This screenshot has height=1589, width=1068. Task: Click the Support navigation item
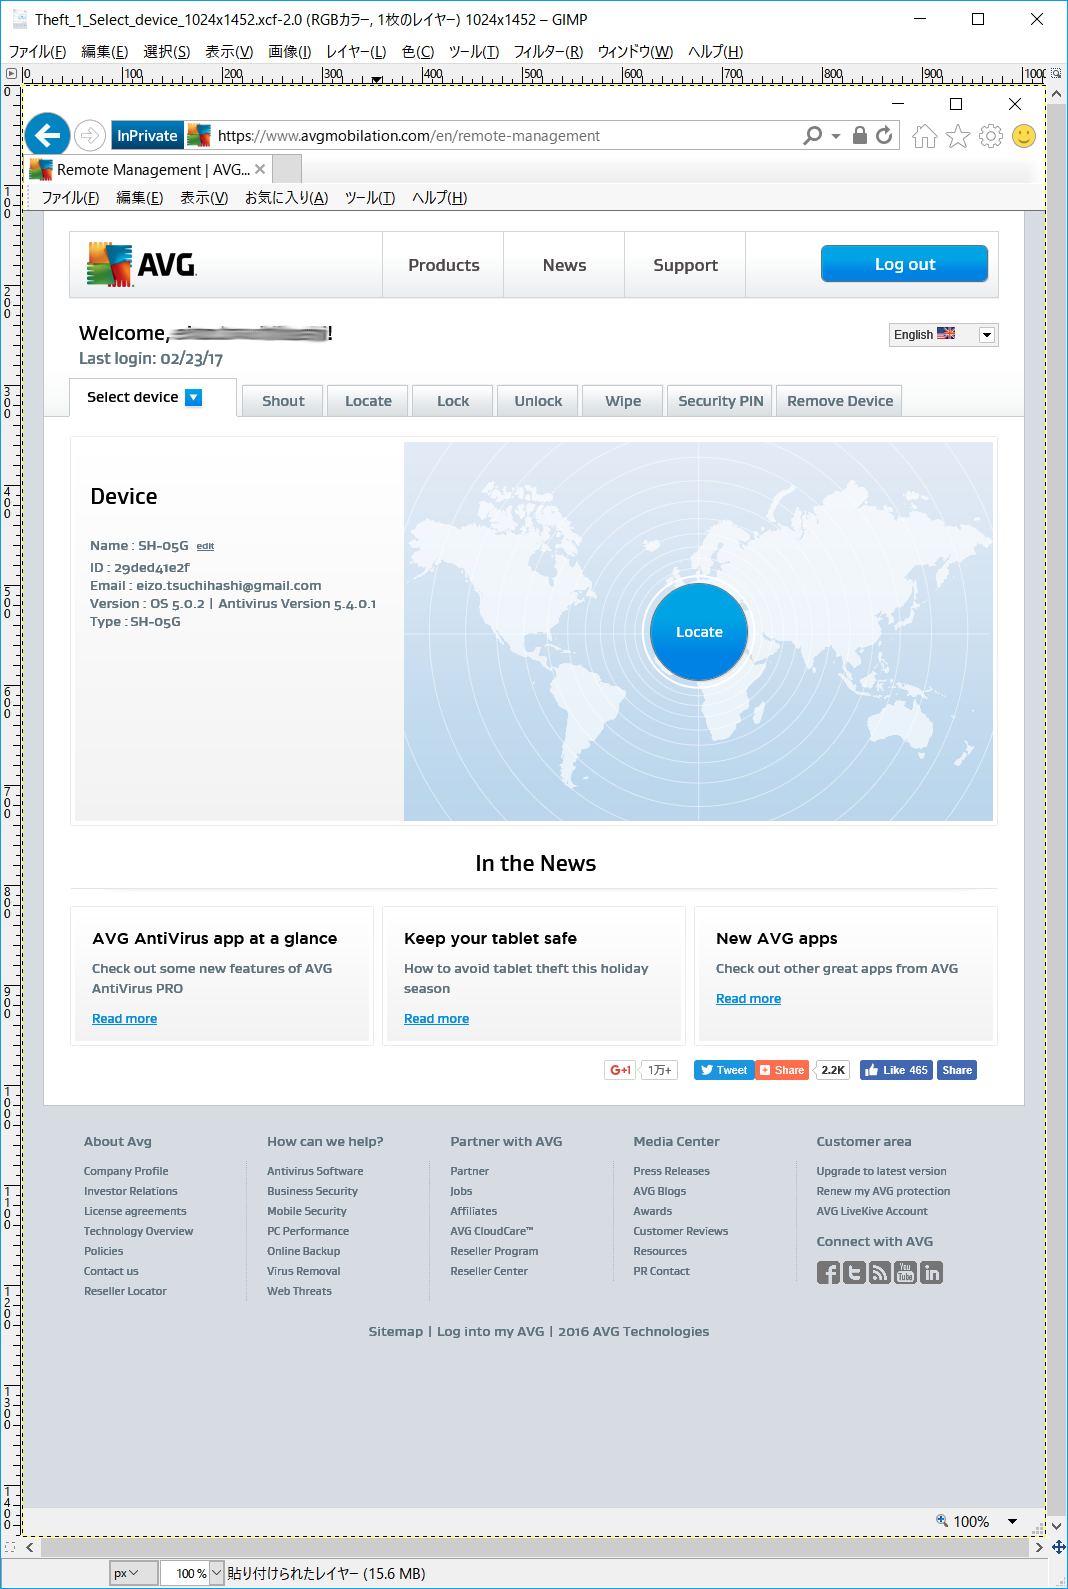point(685,265)
